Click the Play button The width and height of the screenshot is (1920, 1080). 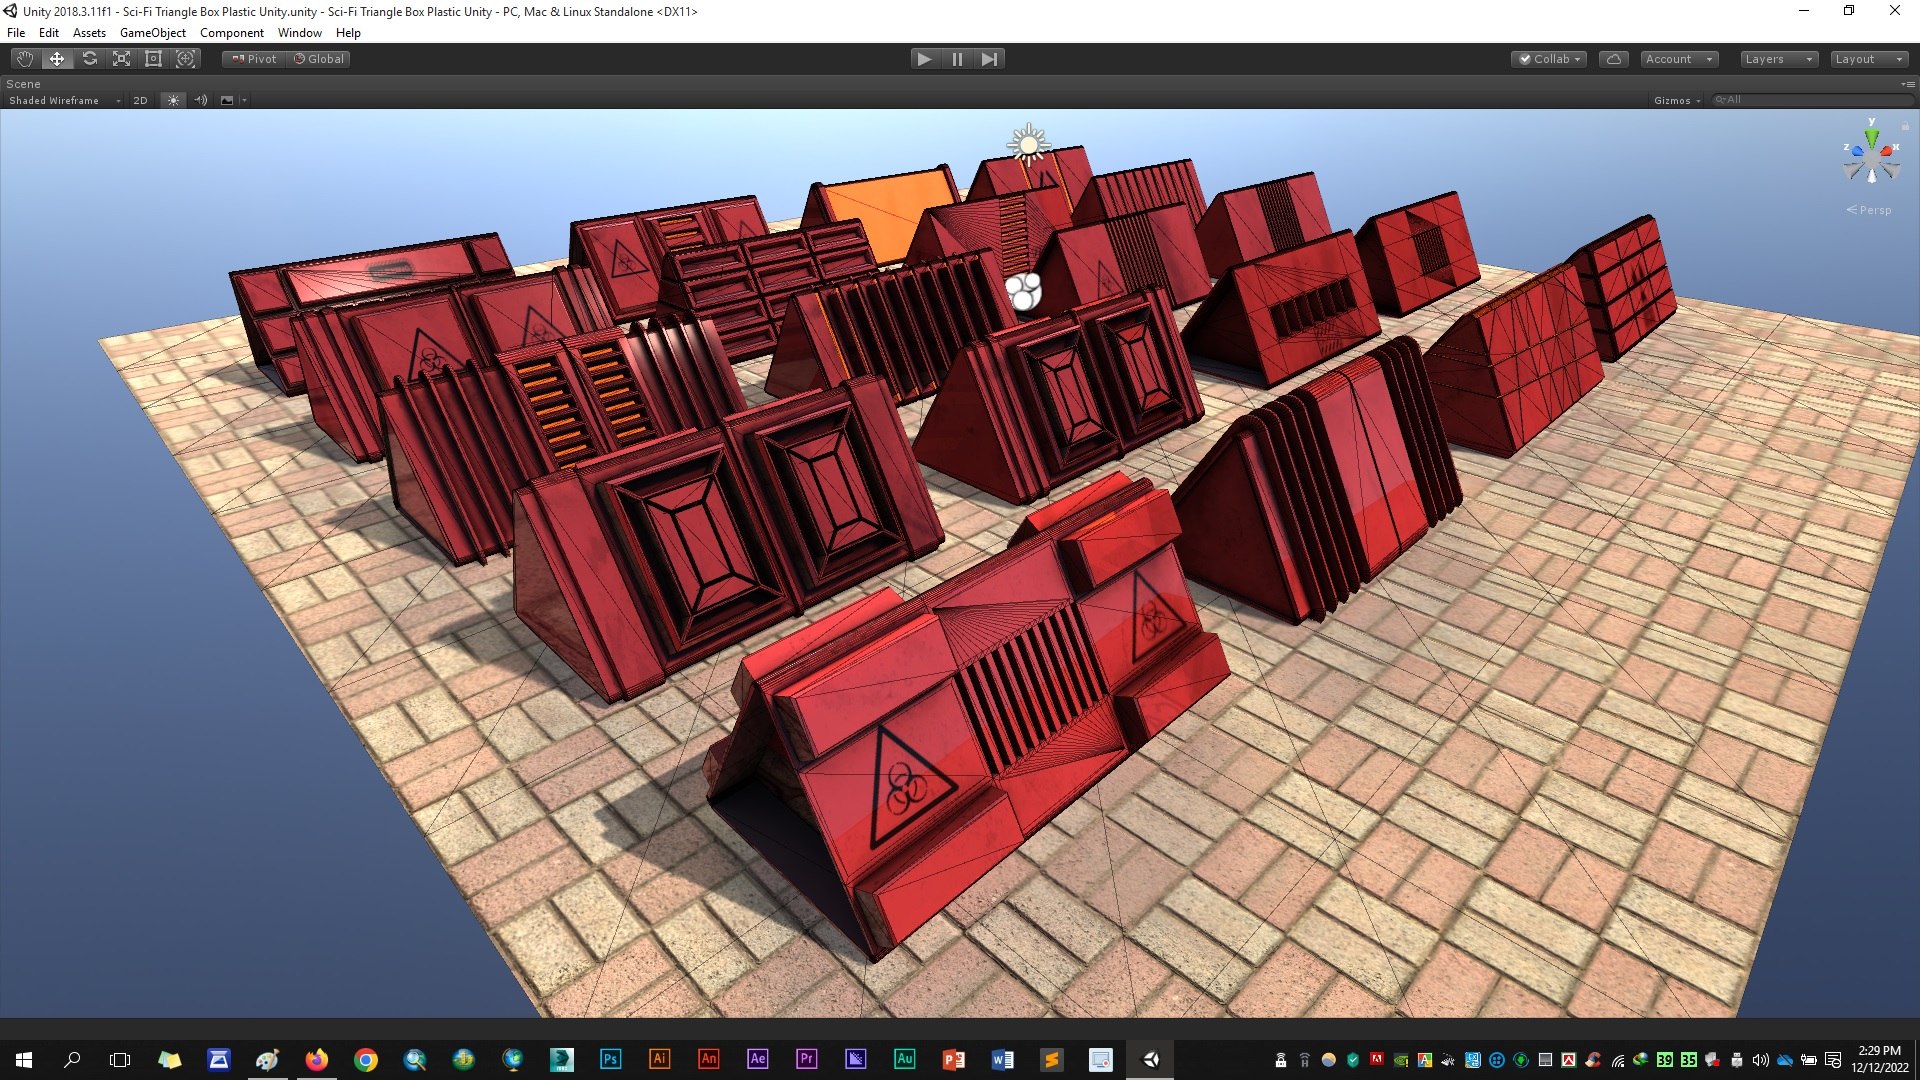[925, 59]
